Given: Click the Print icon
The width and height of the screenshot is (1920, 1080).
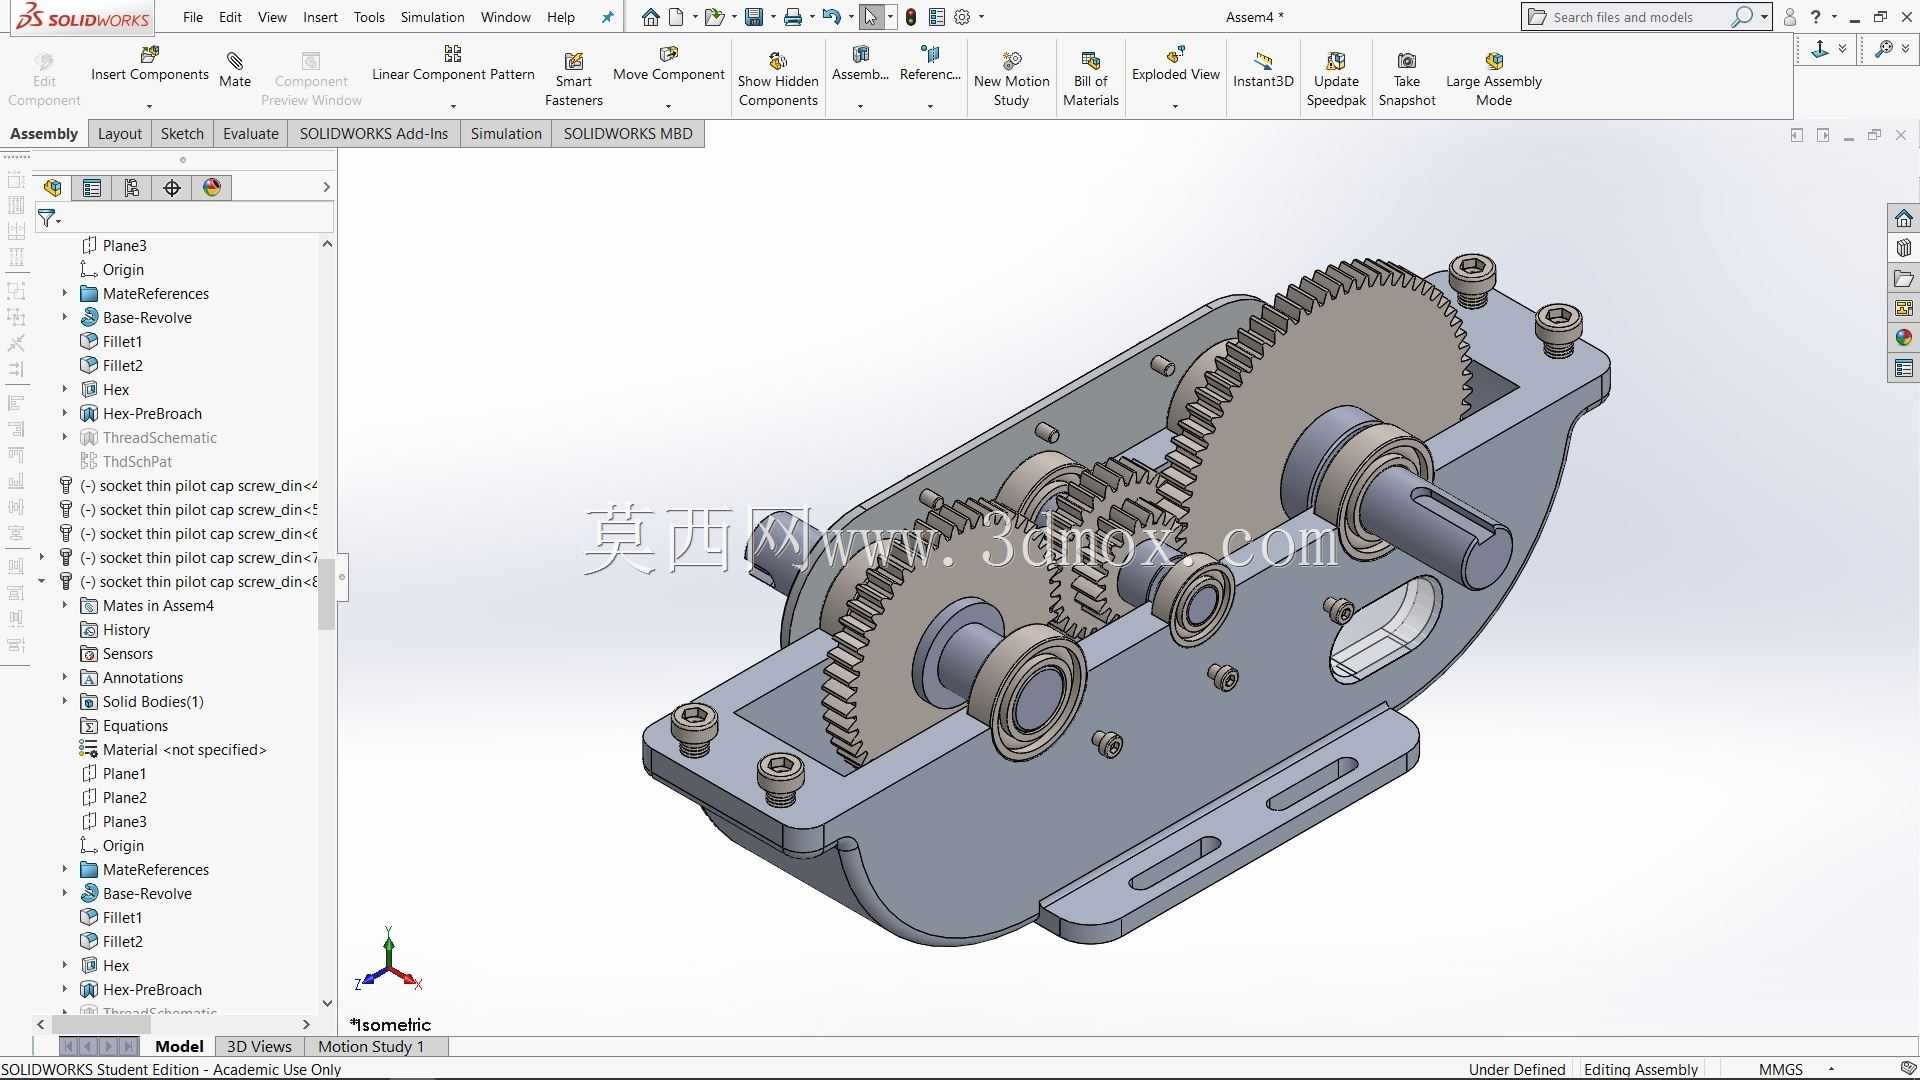Looking at the screenshot, I should [793, 17].
